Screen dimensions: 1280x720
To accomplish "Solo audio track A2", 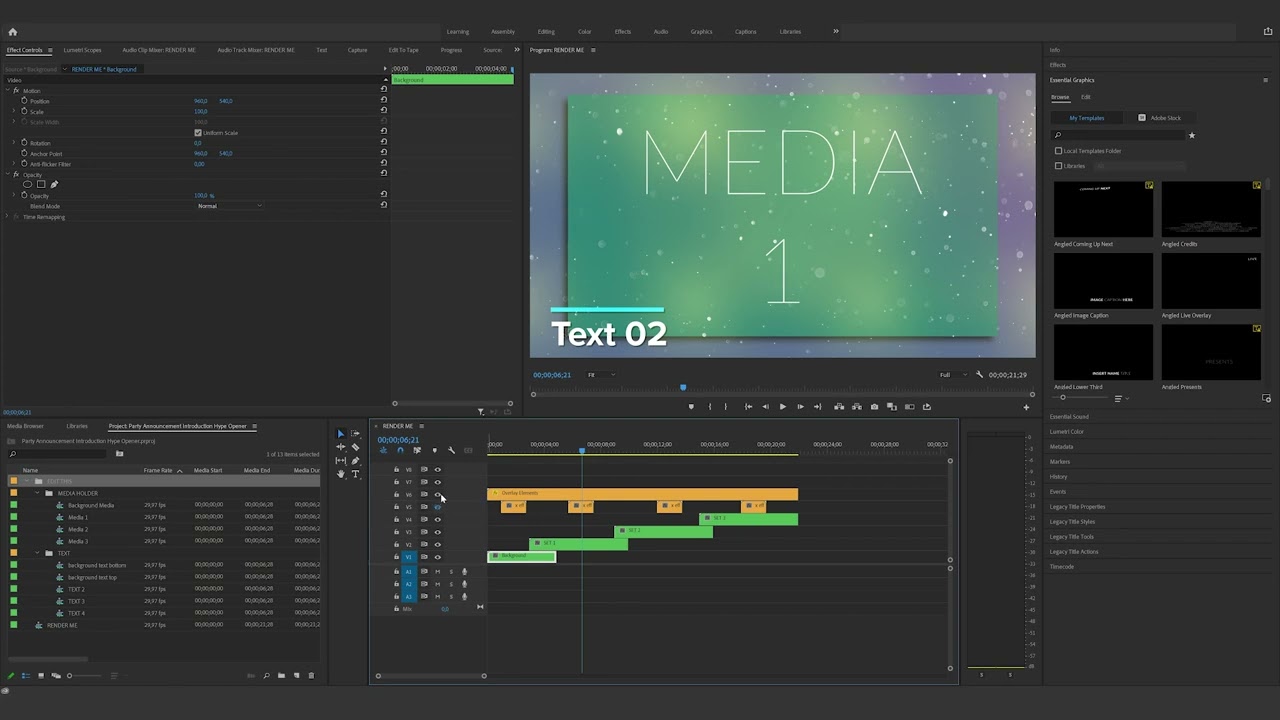I will pos(451,584).
